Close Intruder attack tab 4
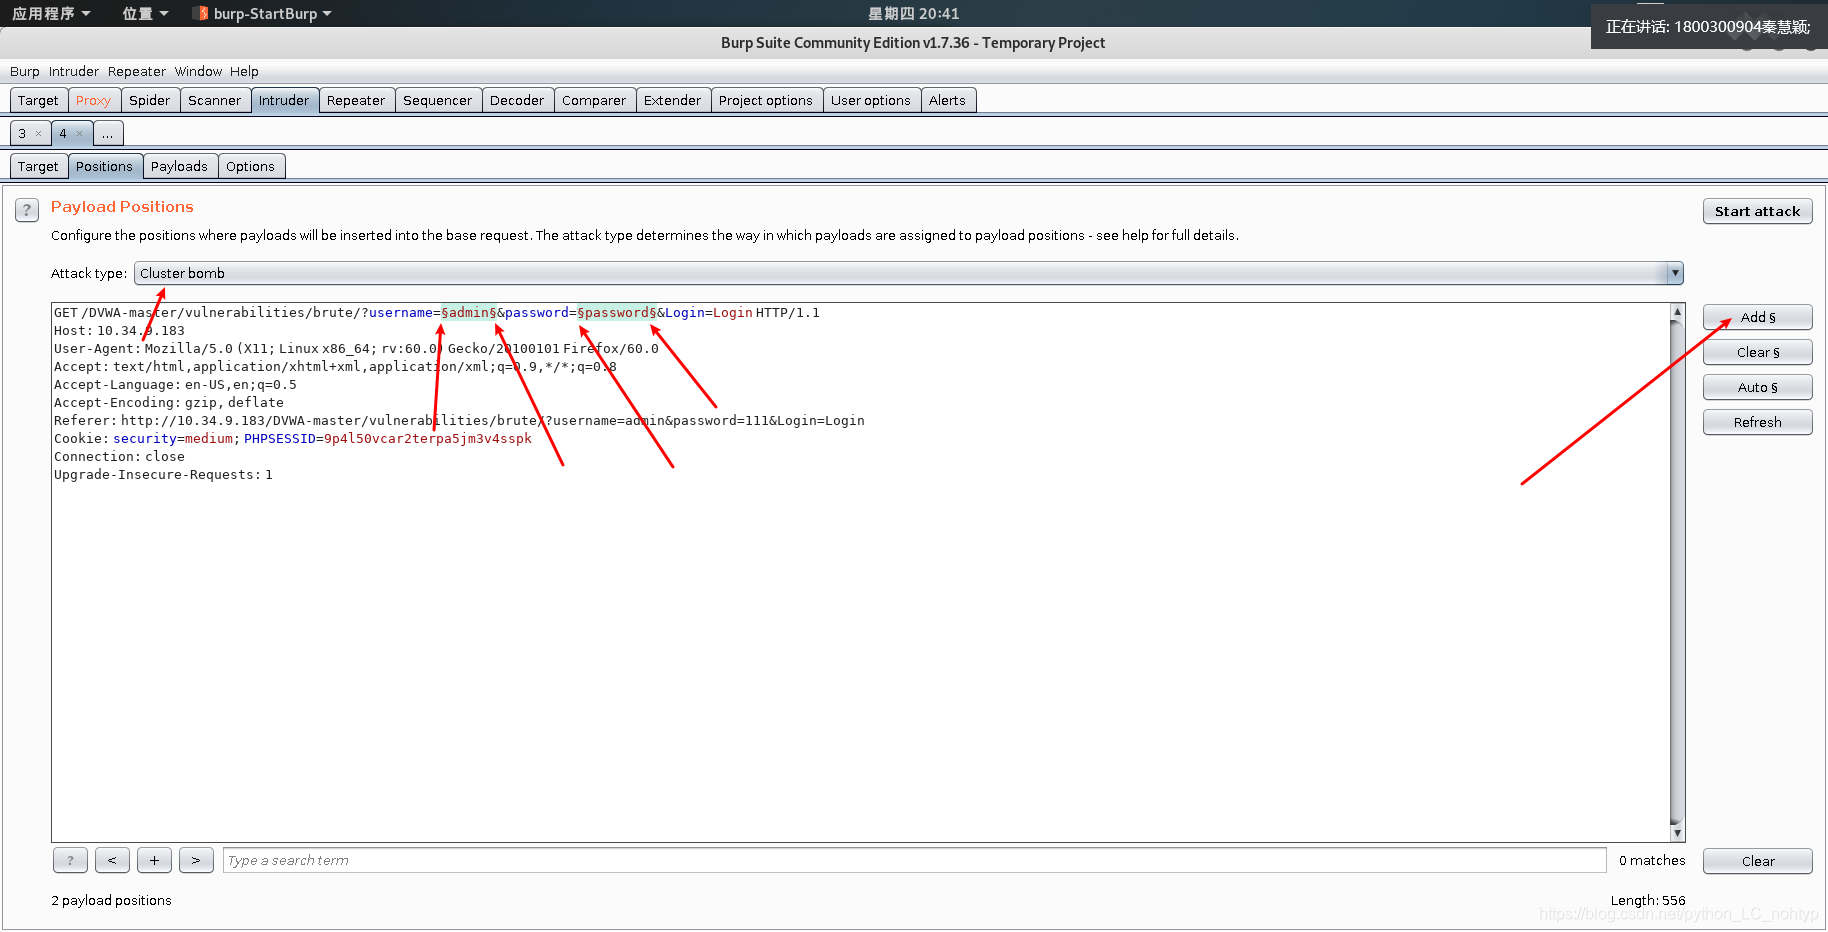The image size is (1828, 932). [x=80, y=133]
